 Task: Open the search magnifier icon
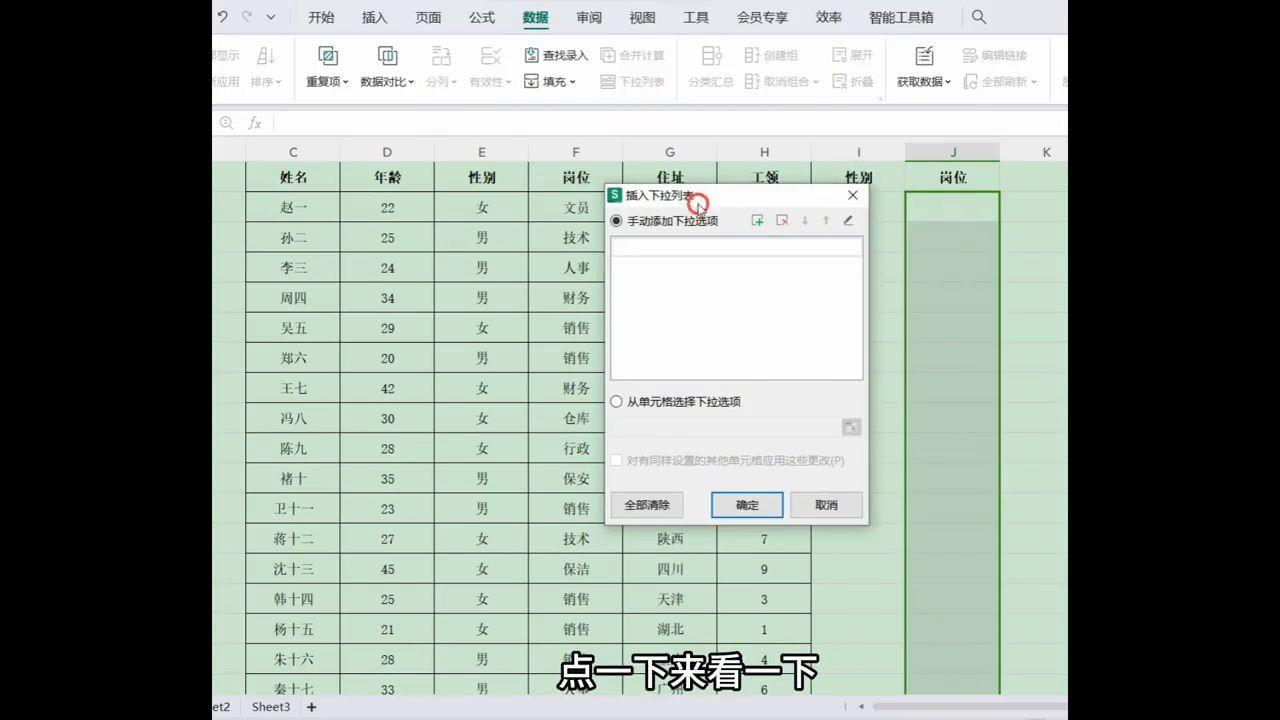(979, 17)
